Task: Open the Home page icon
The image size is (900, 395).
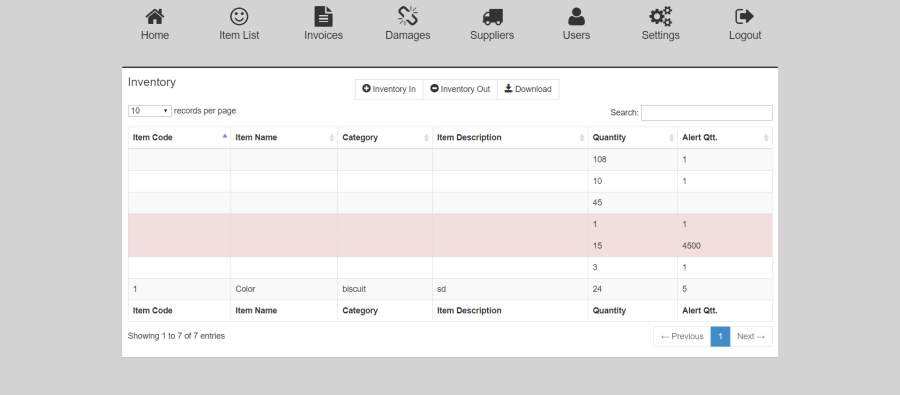Action: coord(154,17)
